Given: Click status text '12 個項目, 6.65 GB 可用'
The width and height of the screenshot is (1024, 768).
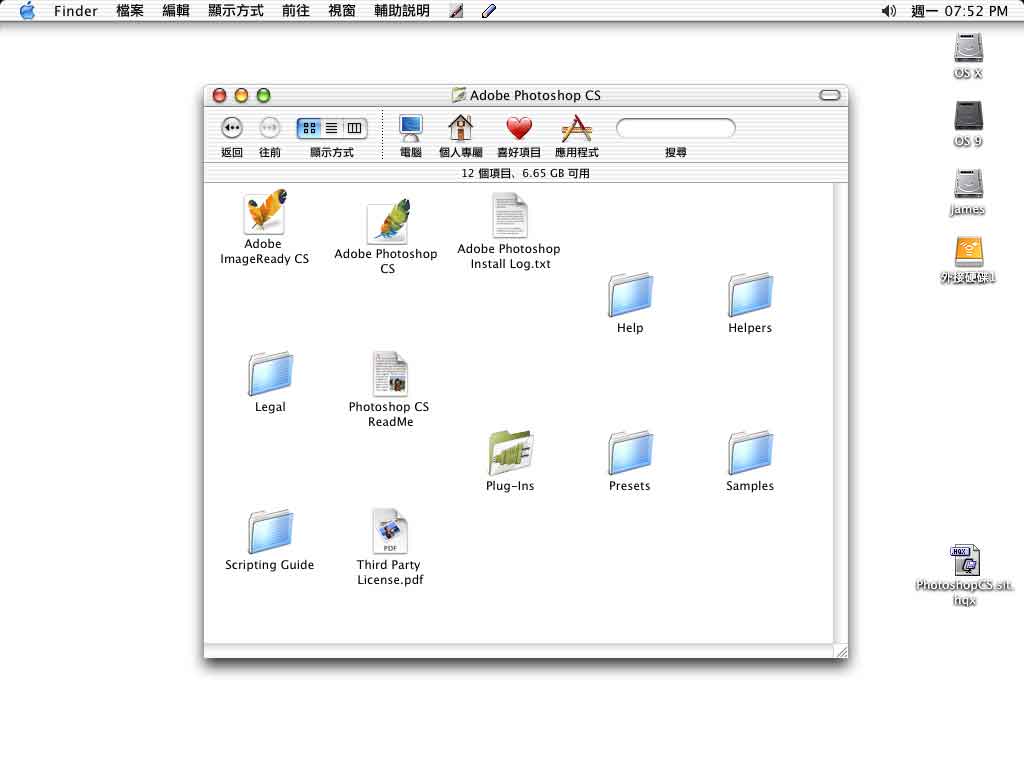Looking at the screenshot, I should pos(526,174).
